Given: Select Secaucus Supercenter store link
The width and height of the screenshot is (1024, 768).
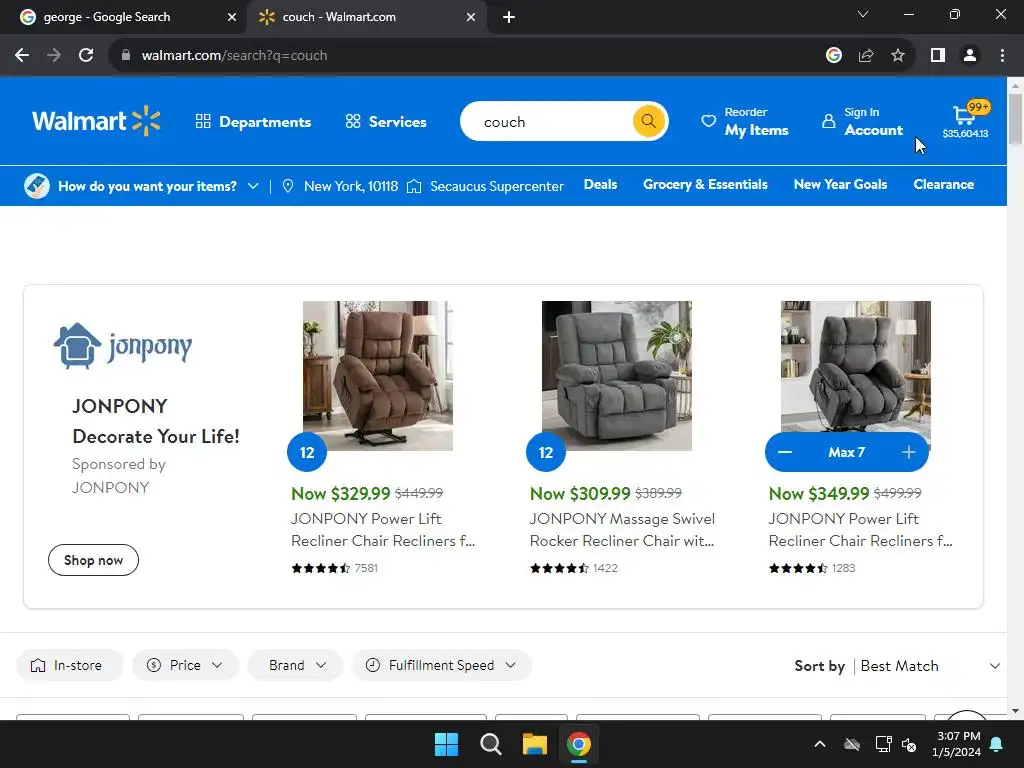Looking at the screenshot, I should pos(485,186).
